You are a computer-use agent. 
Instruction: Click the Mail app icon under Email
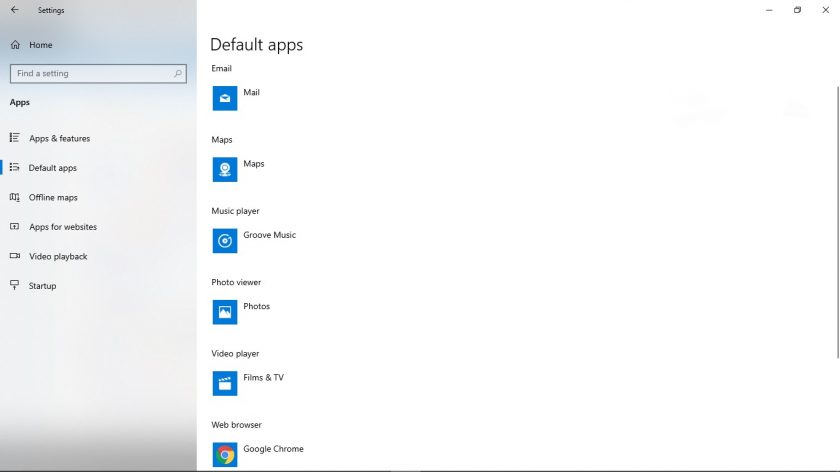coord(224,98)
